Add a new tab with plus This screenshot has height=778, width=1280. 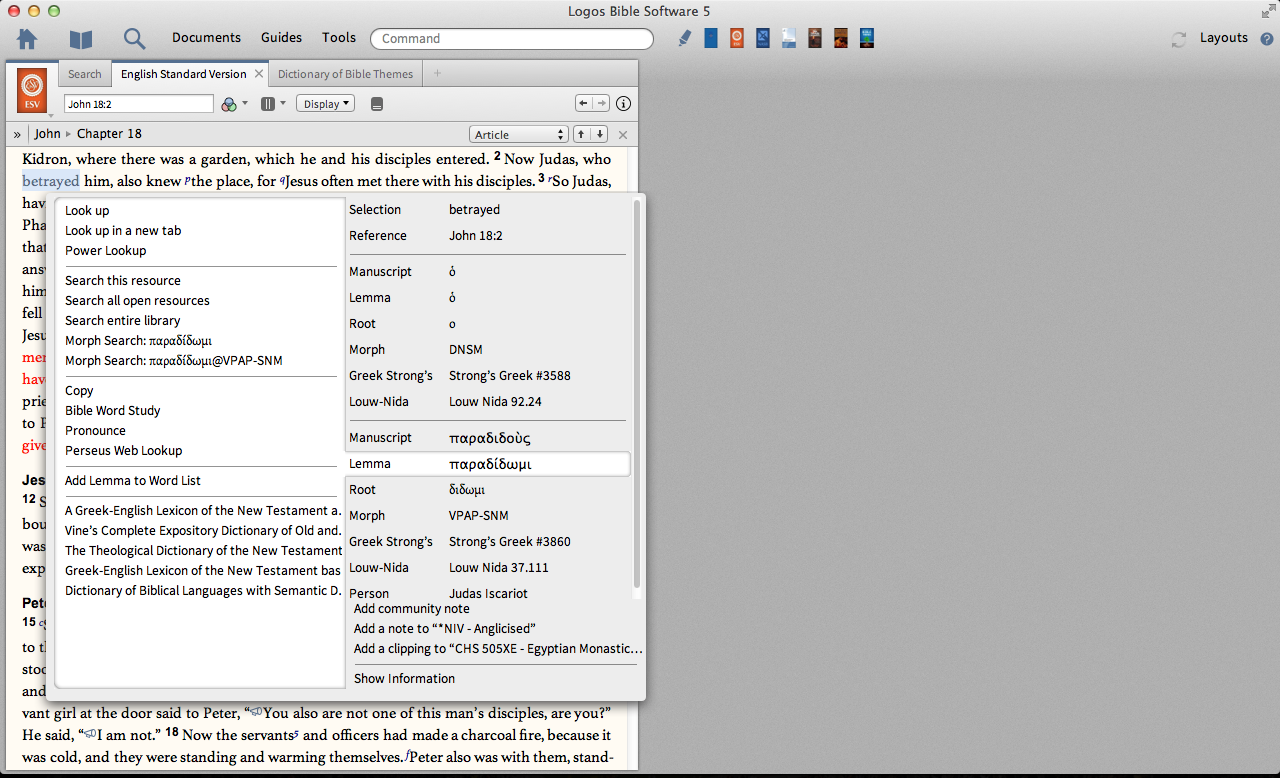click(437, 74)
